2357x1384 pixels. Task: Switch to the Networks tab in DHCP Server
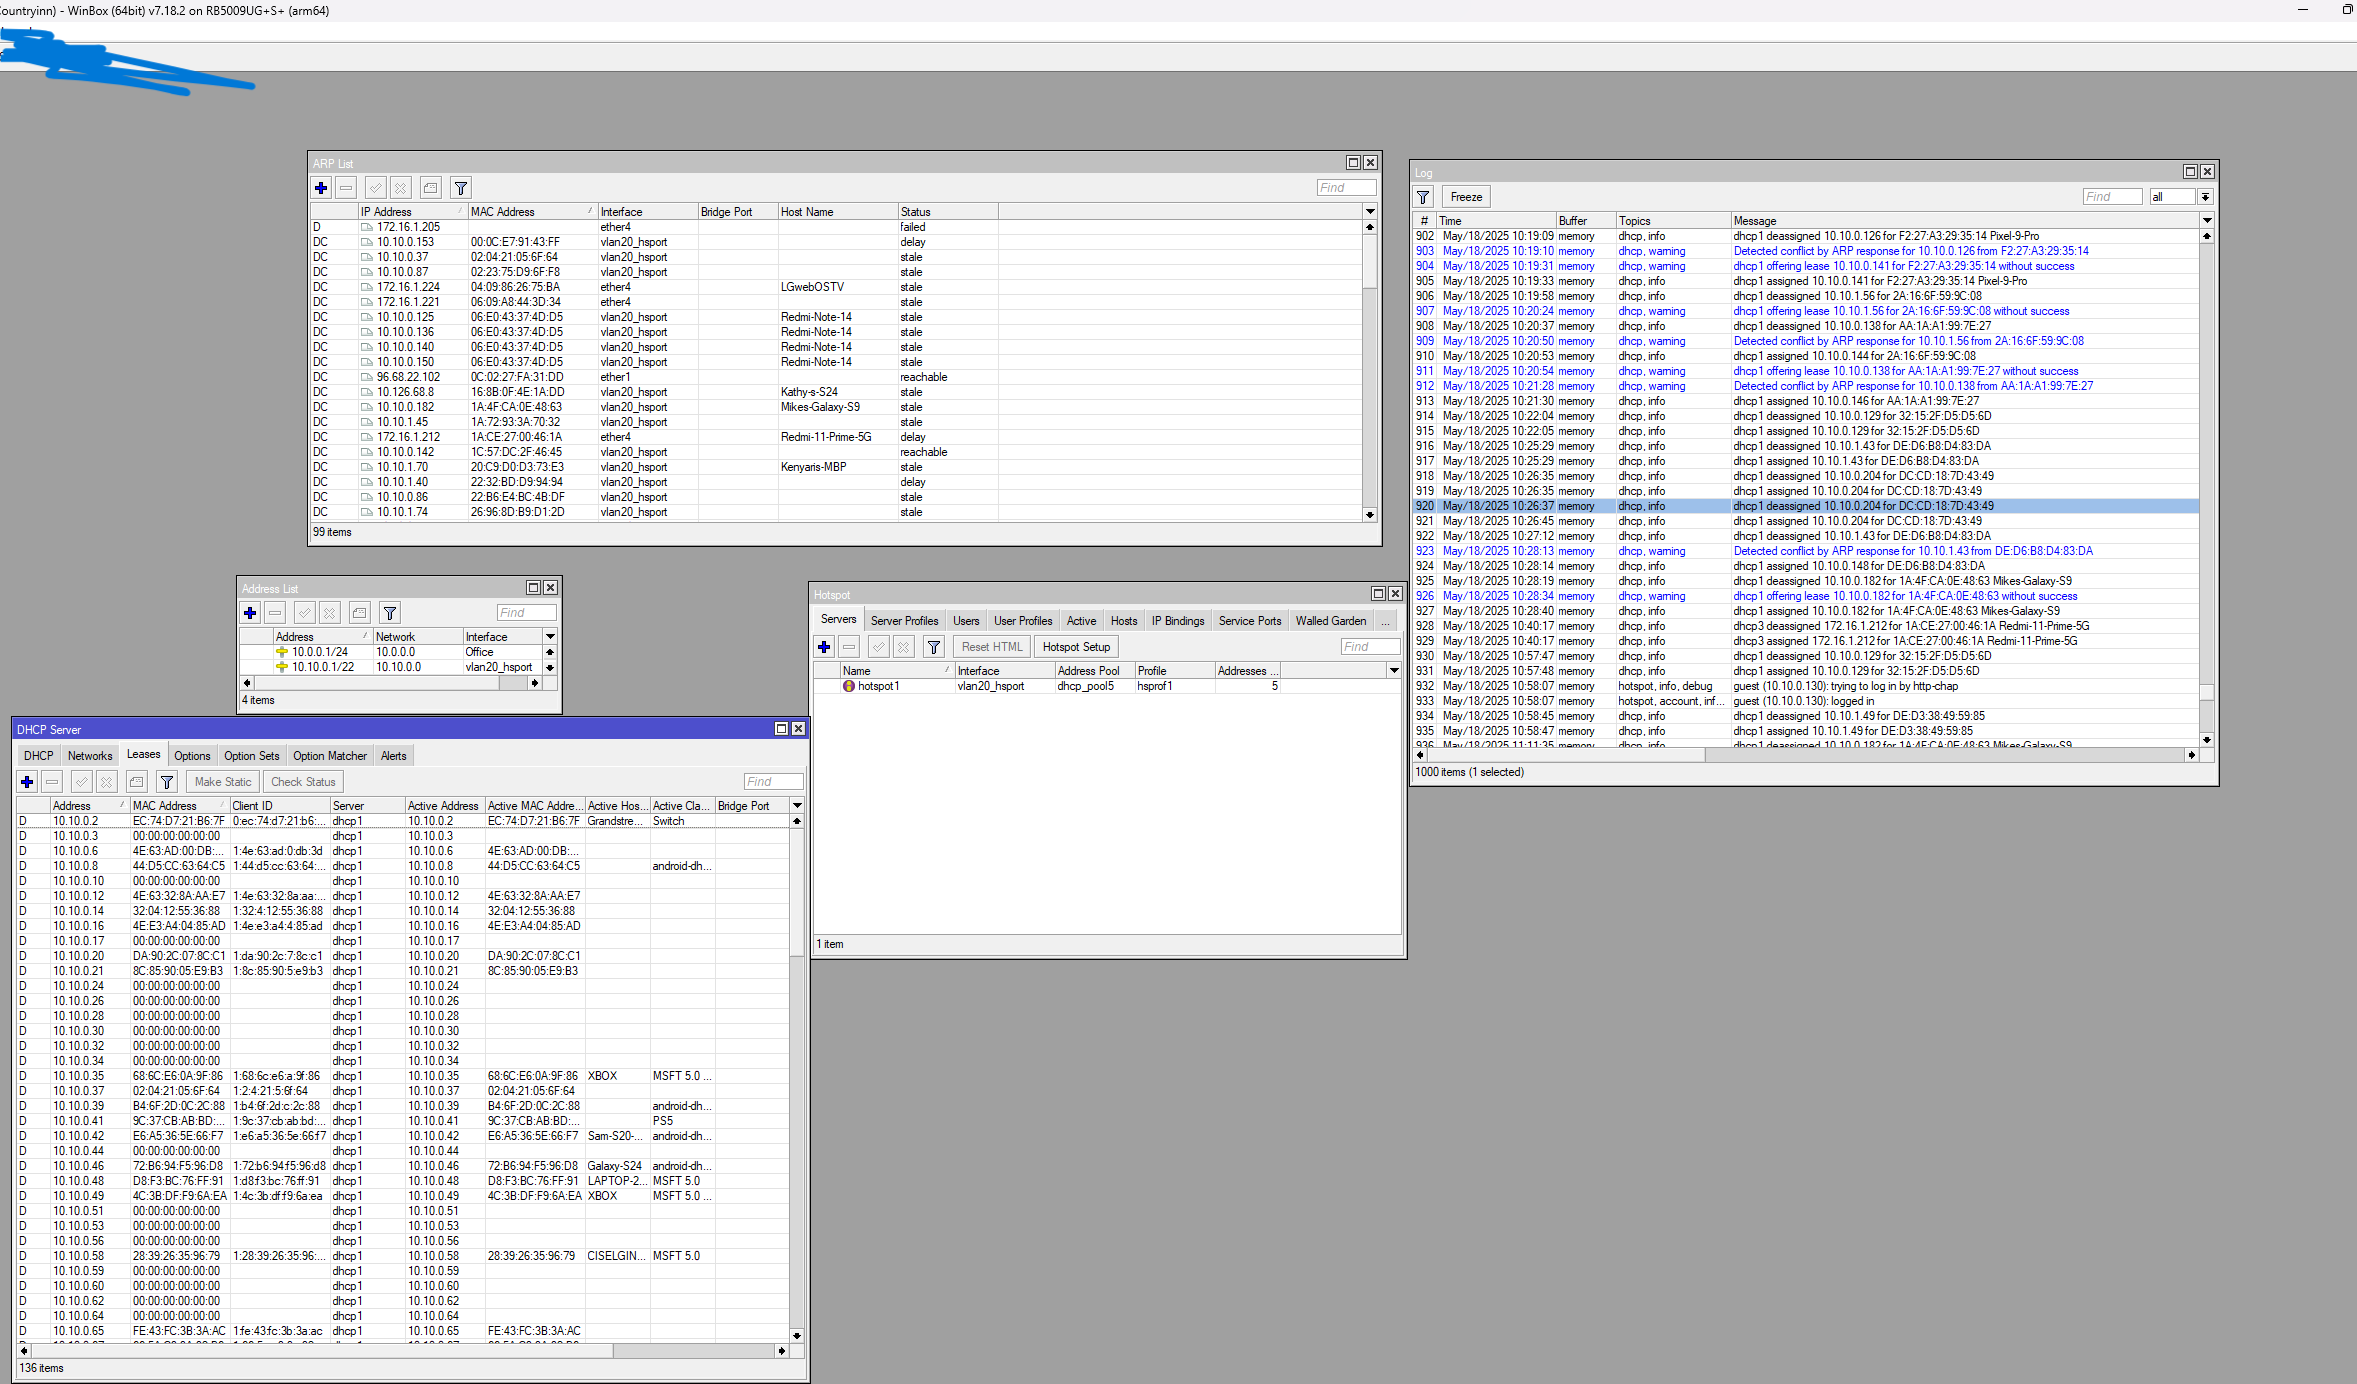[x=89, y=755]
